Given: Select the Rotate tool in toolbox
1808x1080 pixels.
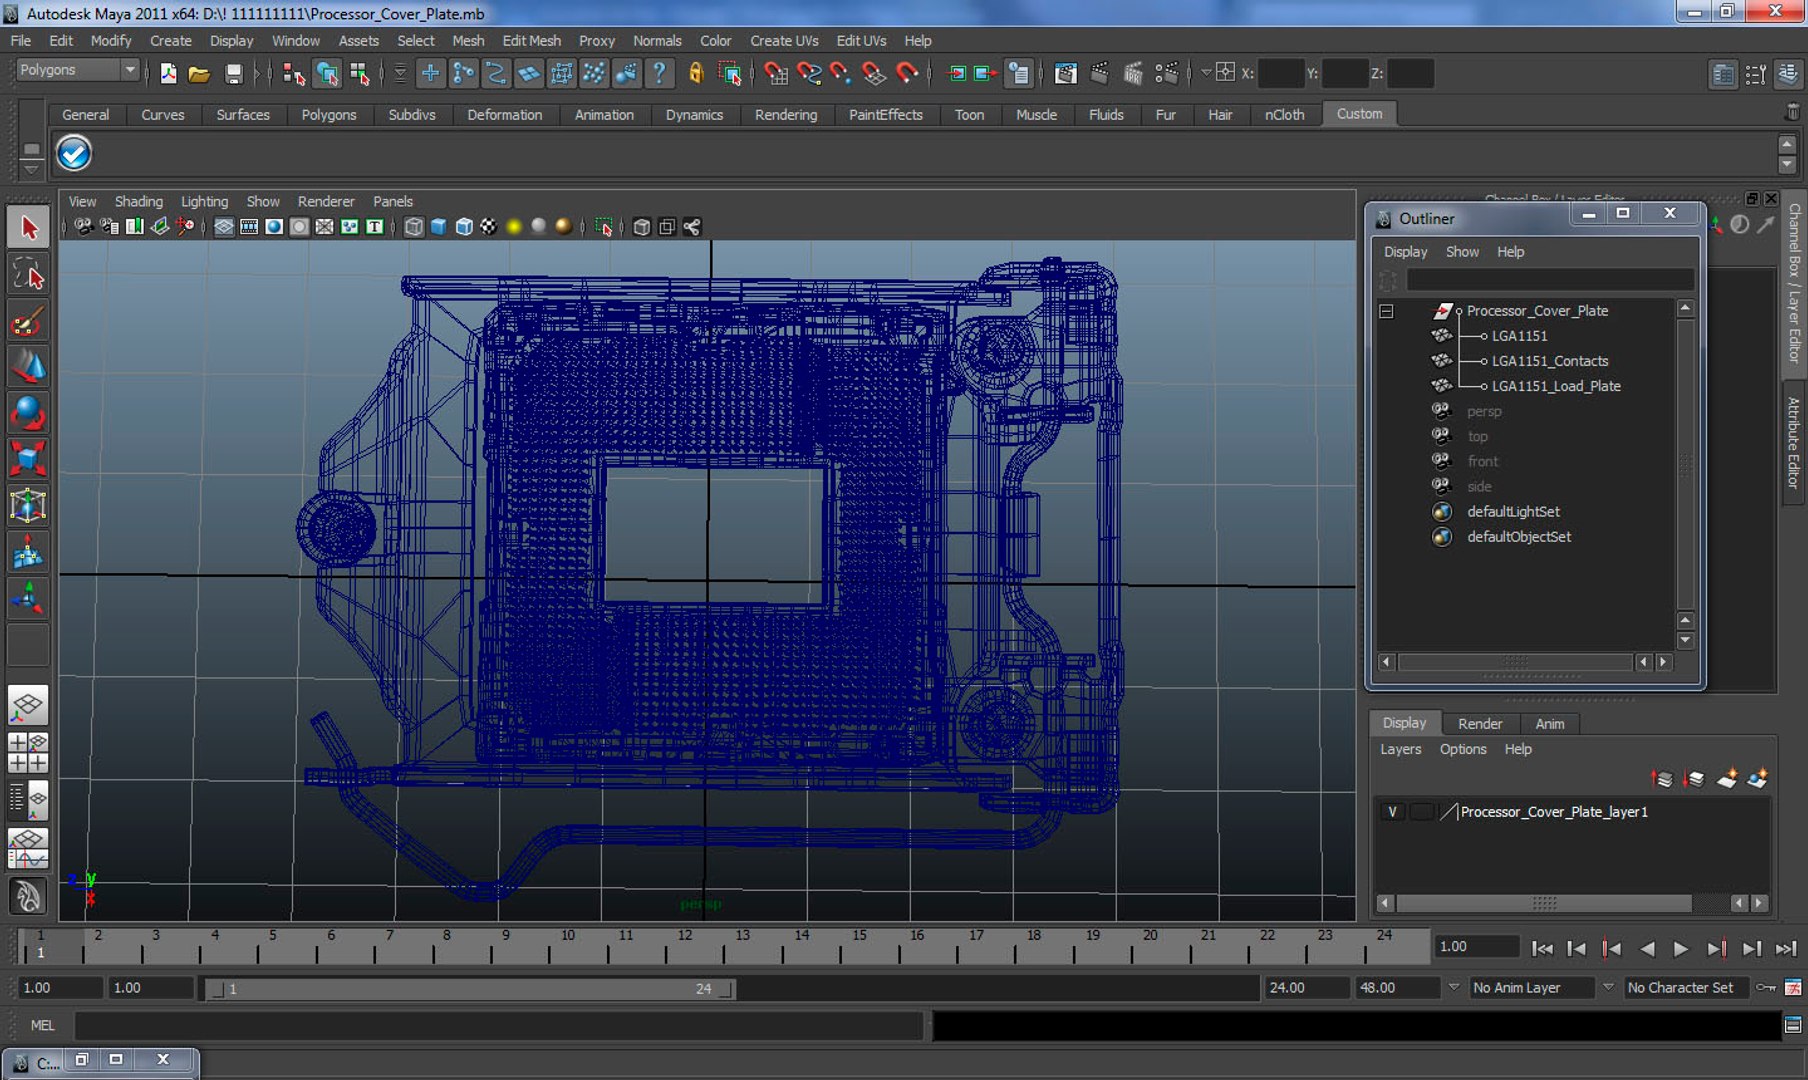Looking at the screenshot, I should pos(28,412).
